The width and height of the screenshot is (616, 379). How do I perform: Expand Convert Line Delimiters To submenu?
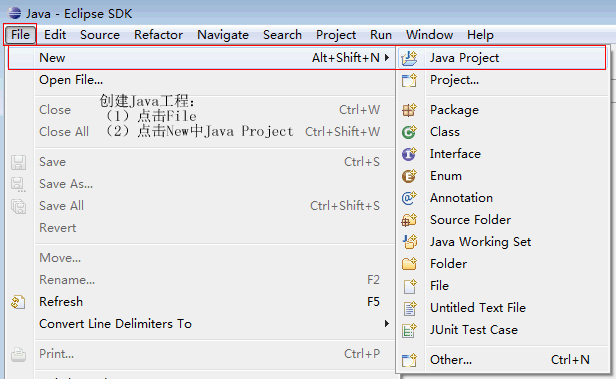(x=387, y=324)
